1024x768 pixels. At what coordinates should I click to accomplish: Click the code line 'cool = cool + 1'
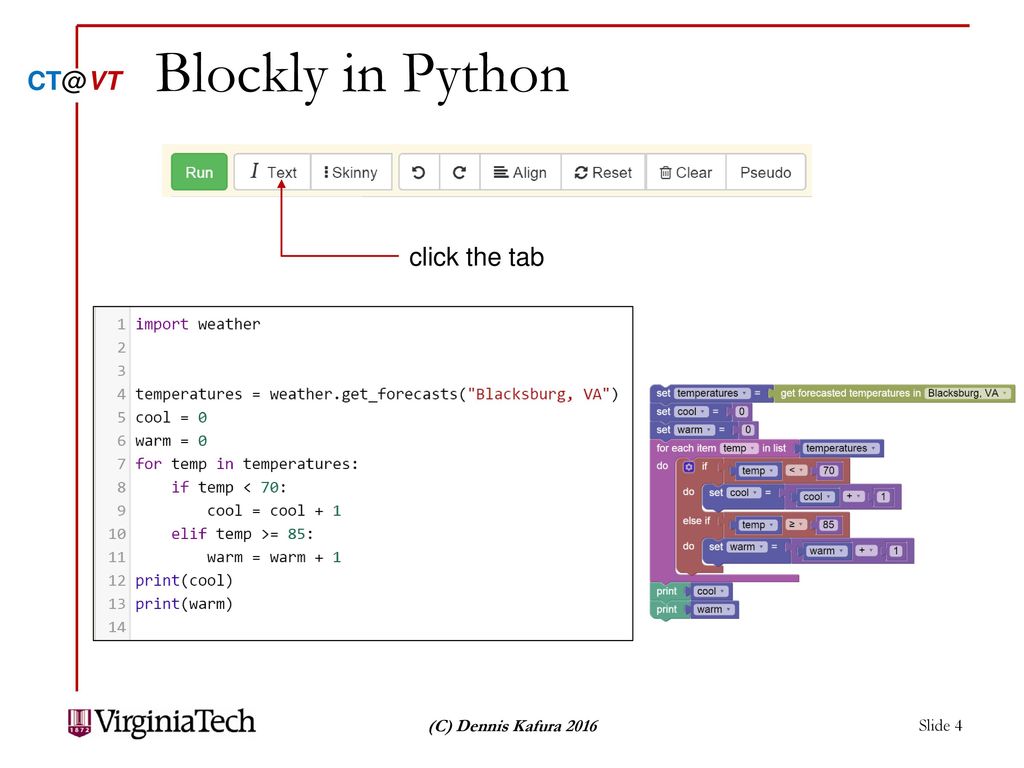pos(274,511)
